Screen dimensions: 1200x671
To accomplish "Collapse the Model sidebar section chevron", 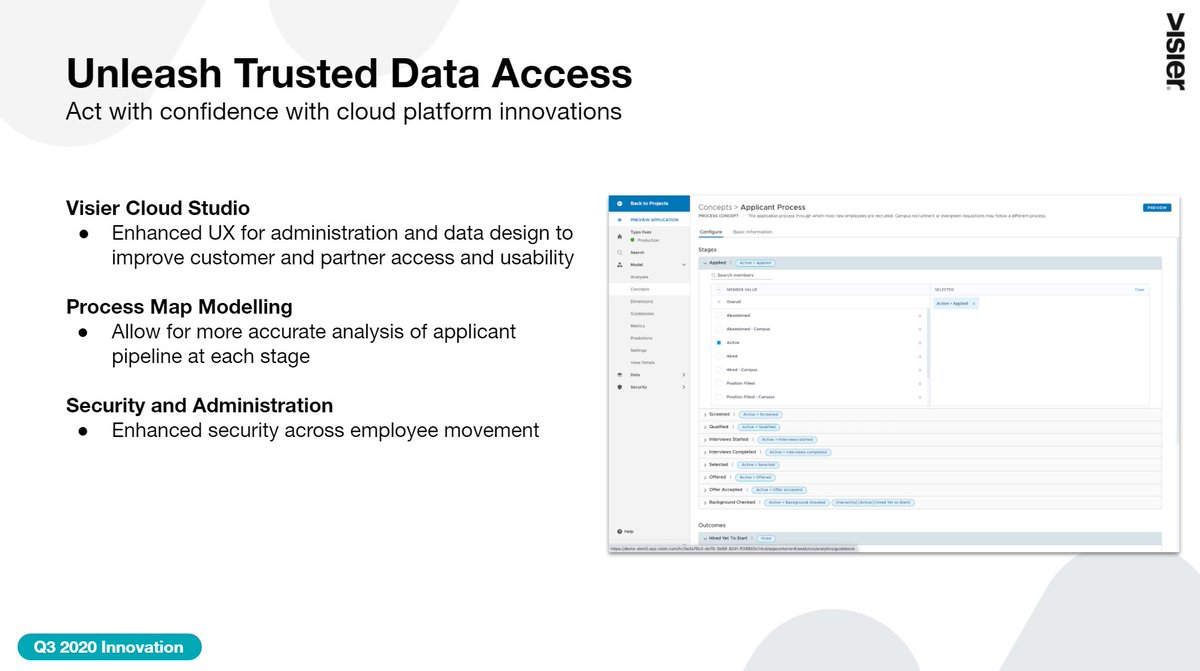I will 684,265.
